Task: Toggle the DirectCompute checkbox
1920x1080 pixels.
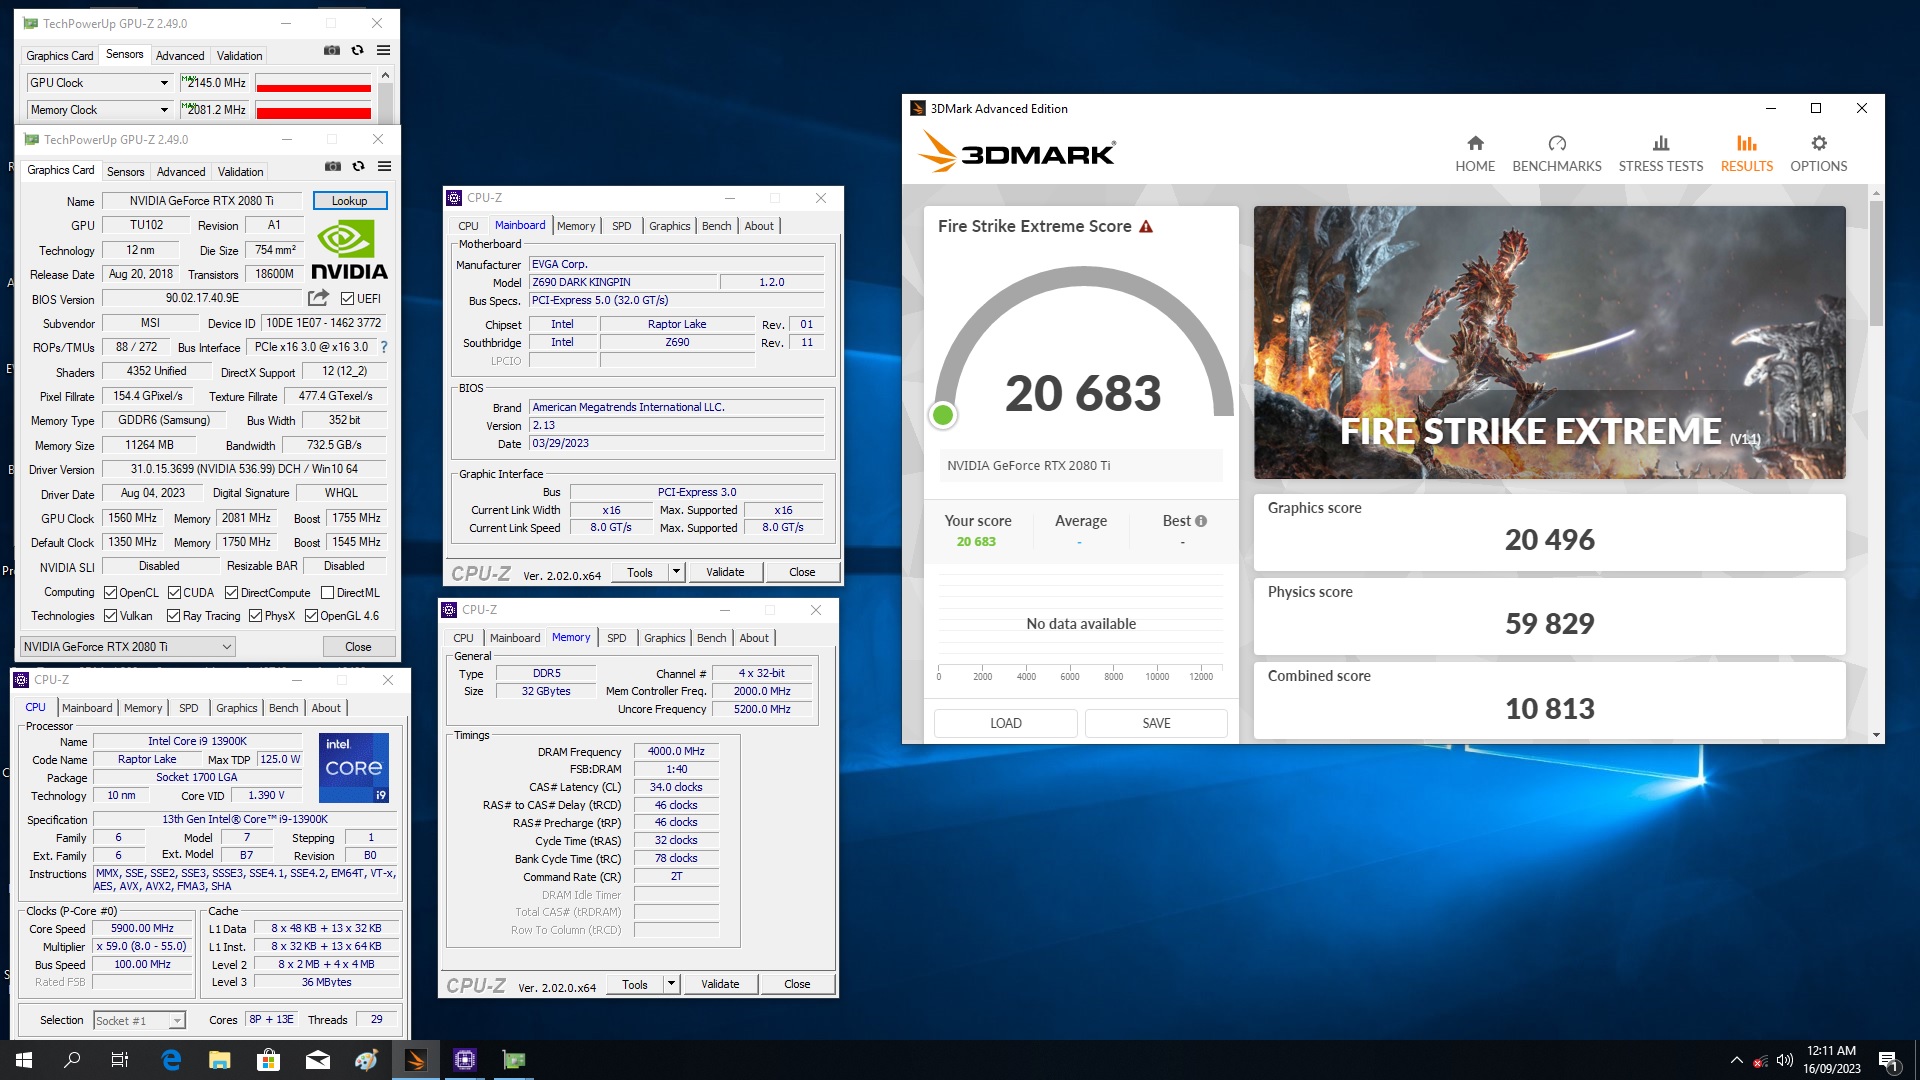Action: (231, 593)
